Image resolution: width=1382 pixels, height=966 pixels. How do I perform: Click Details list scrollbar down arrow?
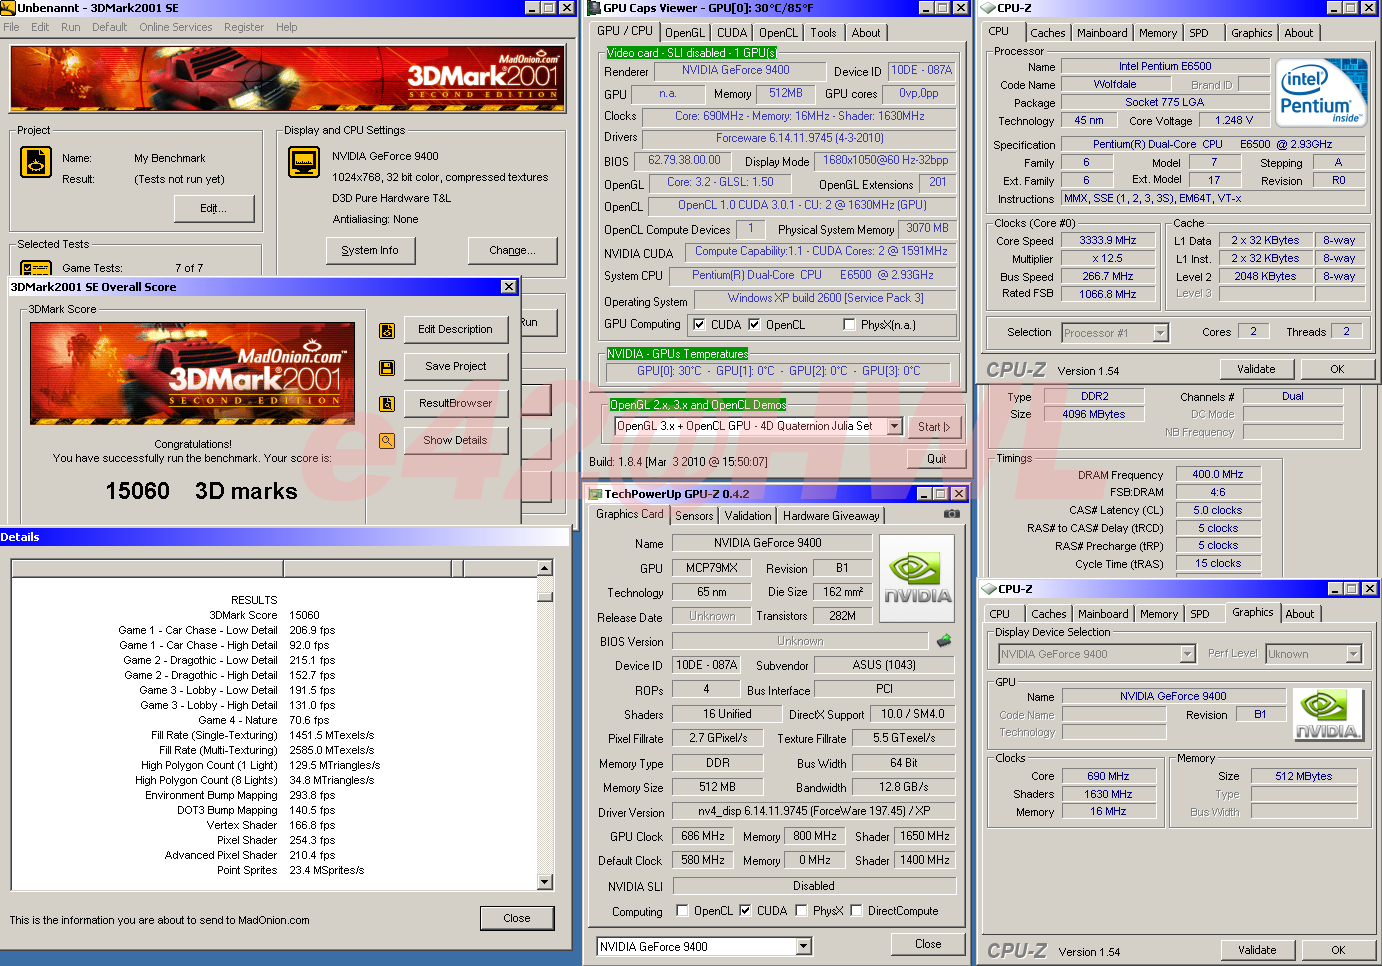pos(545,882)
